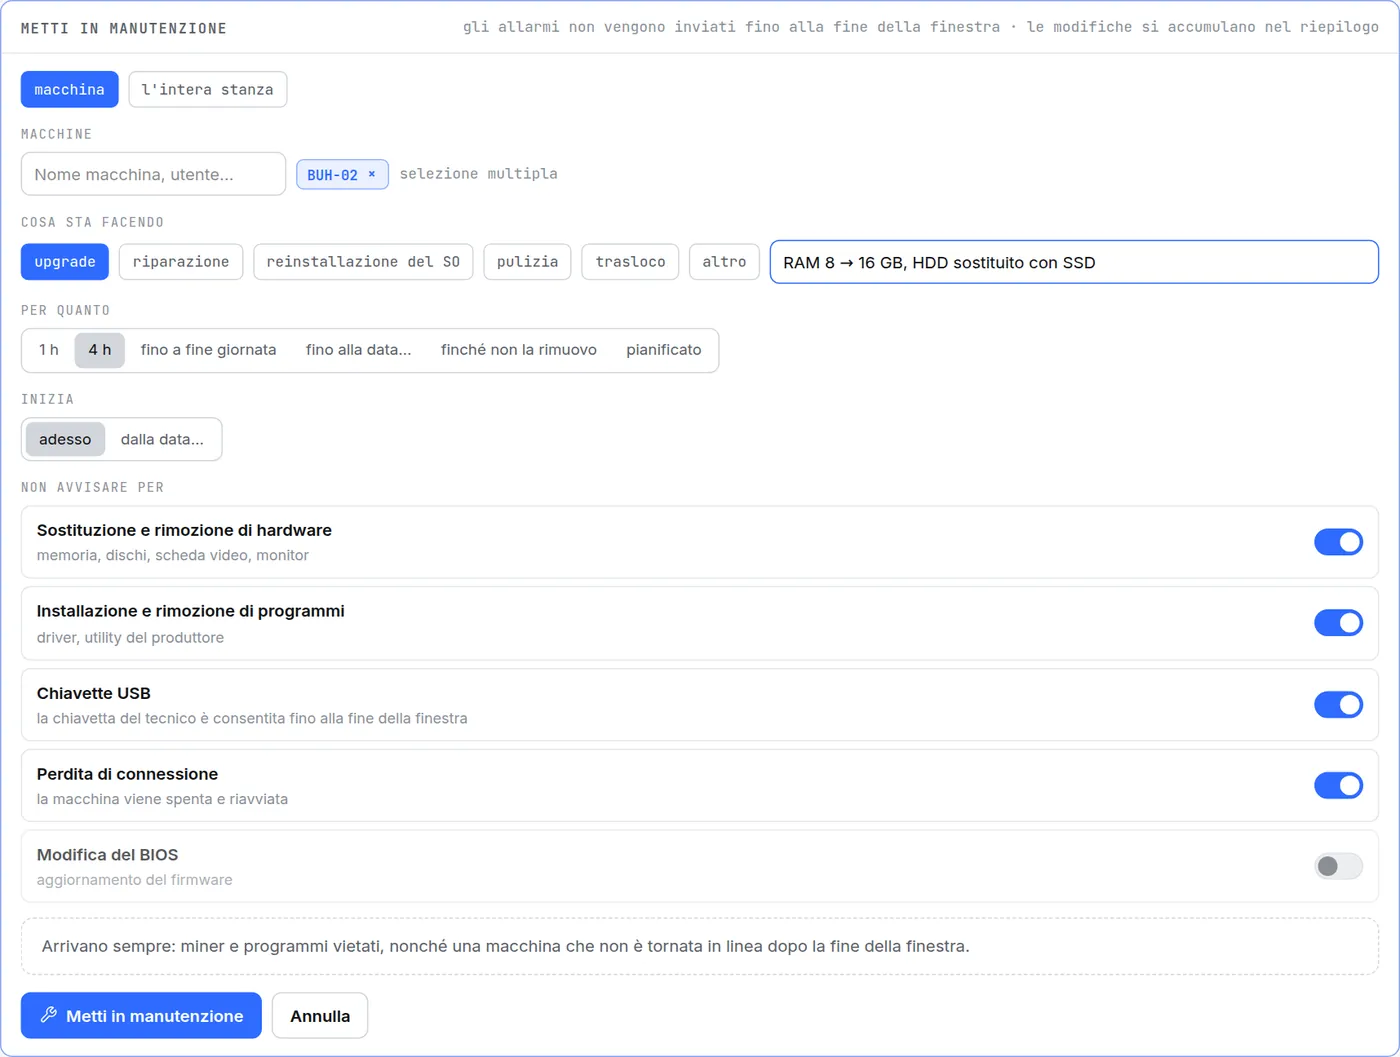Image resolution: width=1400 pixels, height=1057 pixels.
Task: Select trasloco as the activity
Action: pos(630,262)
